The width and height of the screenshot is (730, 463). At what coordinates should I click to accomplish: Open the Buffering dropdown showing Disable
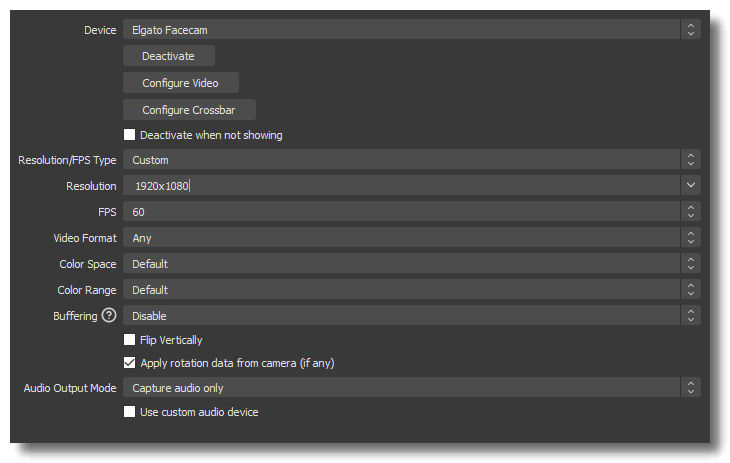[412, 316]
